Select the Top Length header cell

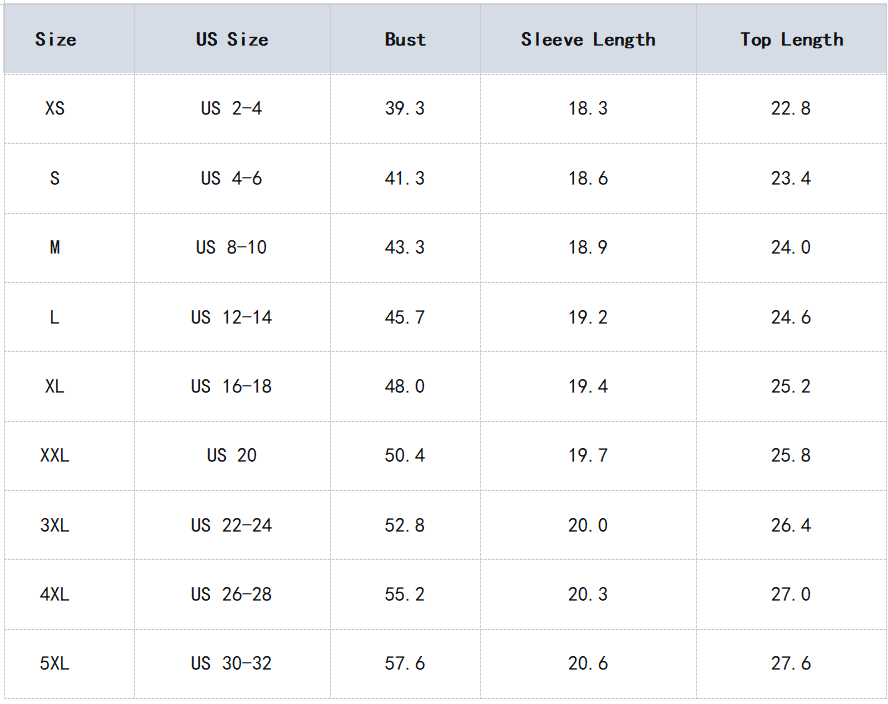click(791, 40)
